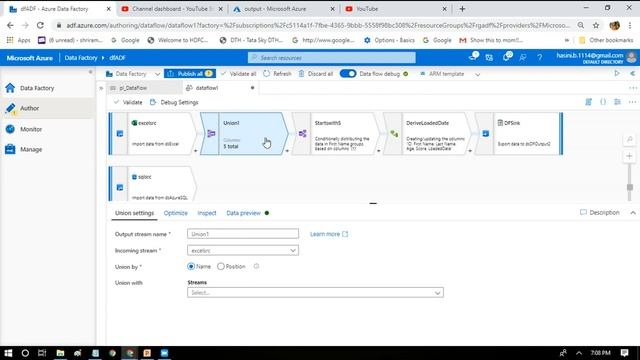The height and width of the screenshot is (360, 640).
Task: Add transformation after DeriveLoadedDate plus sign
Action: point(470,151)
